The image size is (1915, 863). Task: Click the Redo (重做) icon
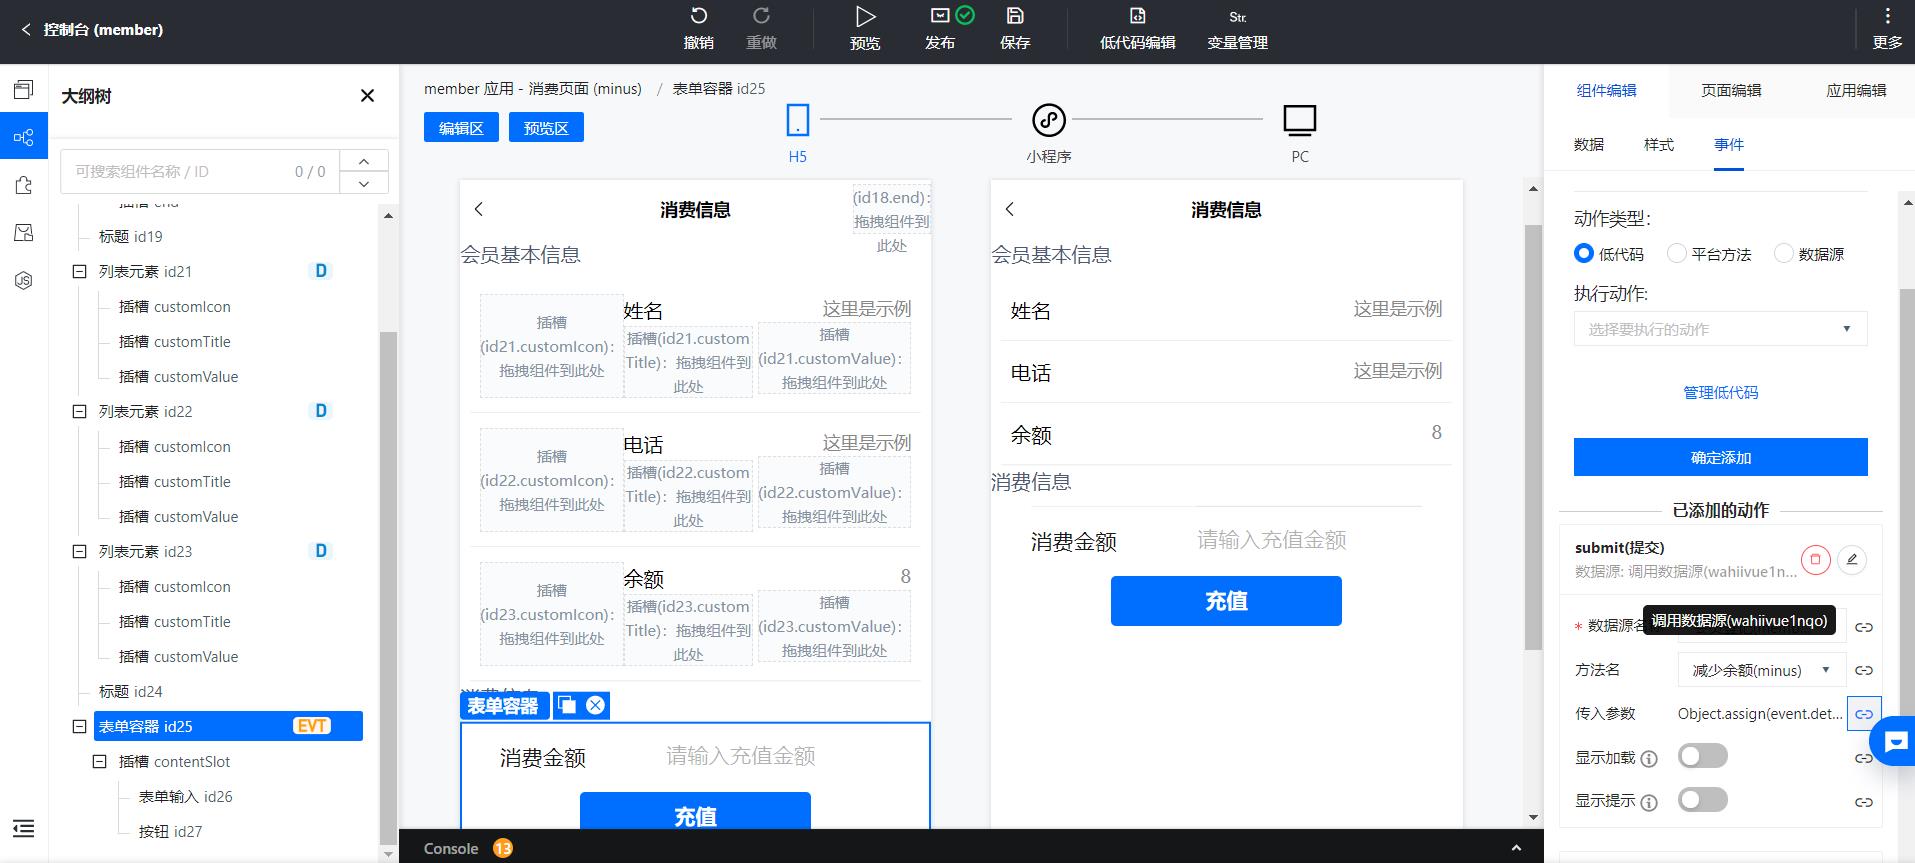pos(761,16)
